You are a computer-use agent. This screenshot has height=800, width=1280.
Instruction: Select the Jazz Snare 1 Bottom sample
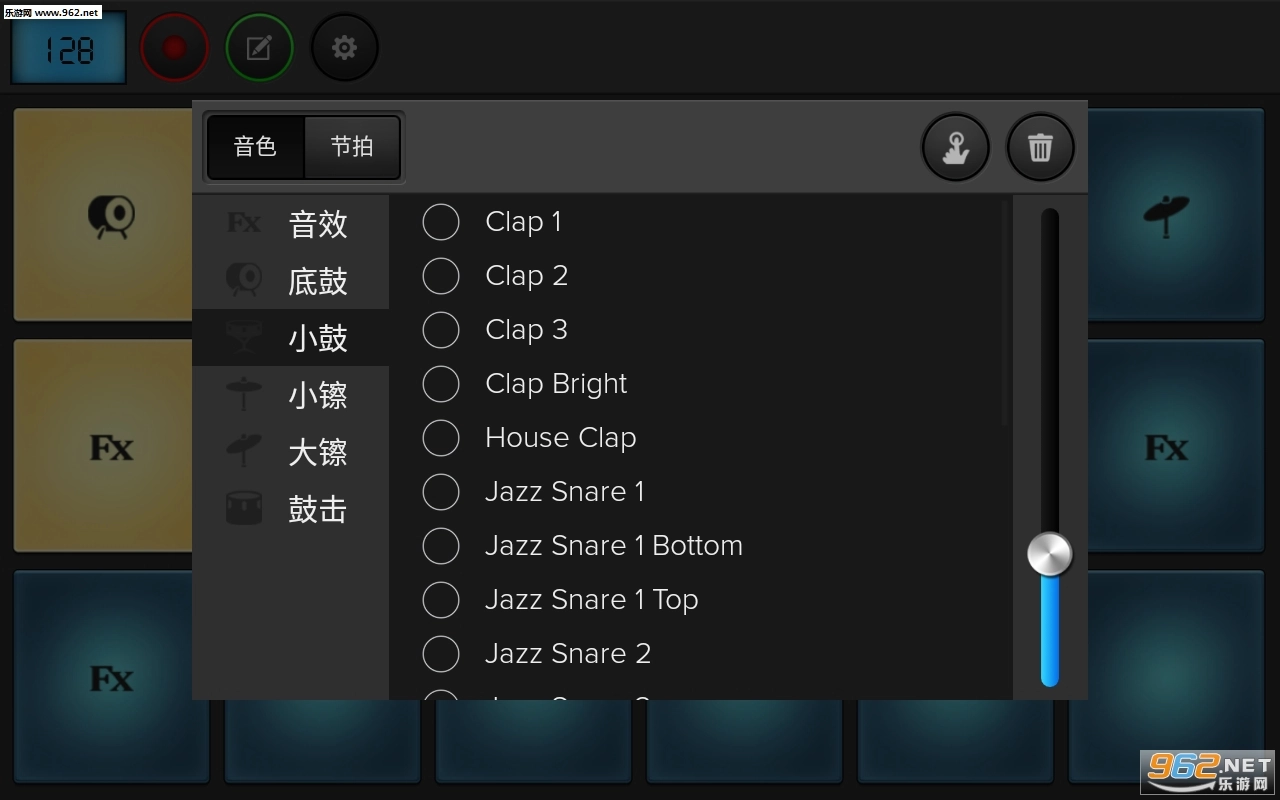click(x=441, y=546)
